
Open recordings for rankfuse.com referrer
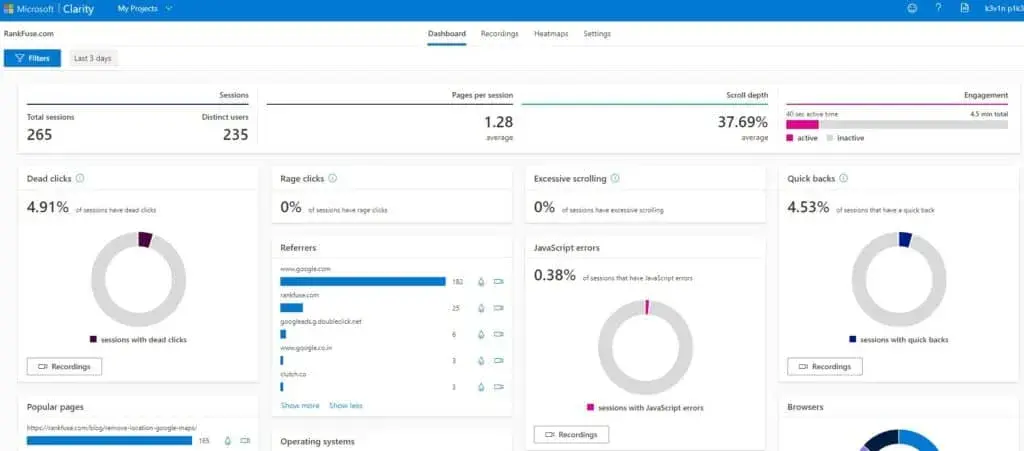tap(499, 308)
